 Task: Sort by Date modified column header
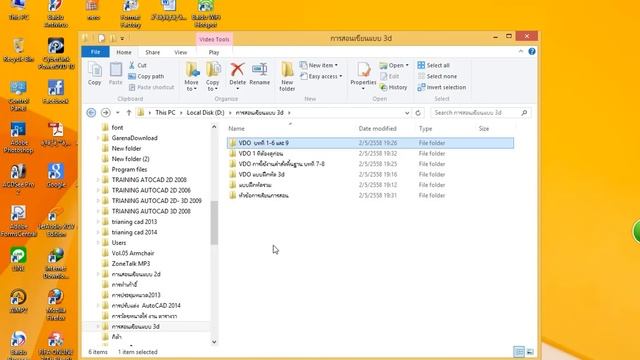pyautogui.click(x=378, y=129)
